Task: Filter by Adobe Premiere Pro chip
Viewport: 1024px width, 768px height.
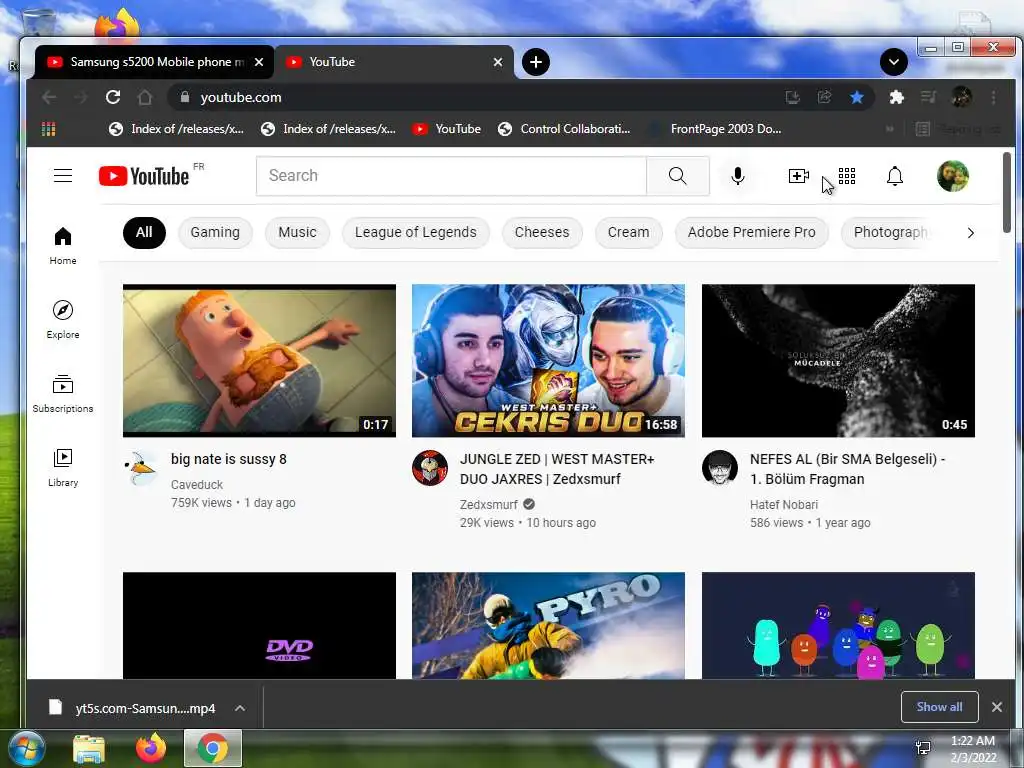Action: pos(751,232)
